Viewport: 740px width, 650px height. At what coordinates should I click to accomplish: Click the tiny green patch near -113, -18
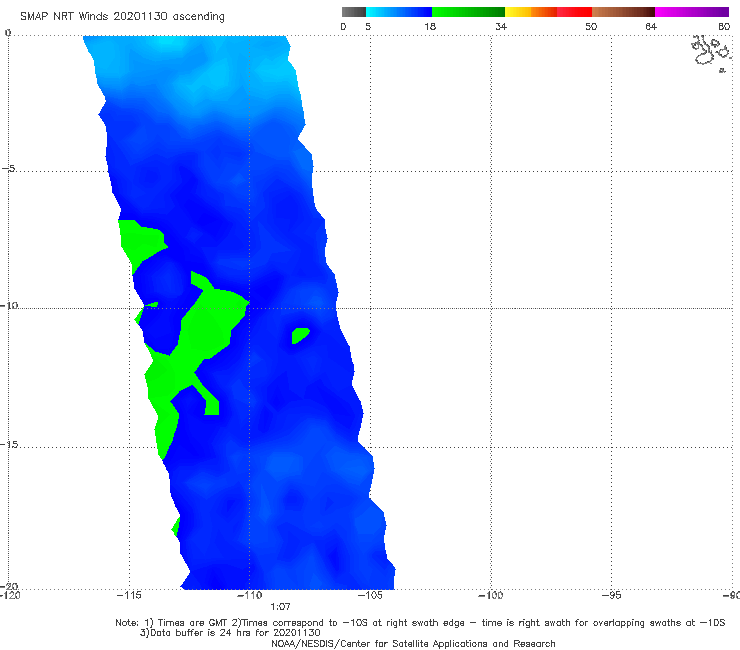point(176,526)
